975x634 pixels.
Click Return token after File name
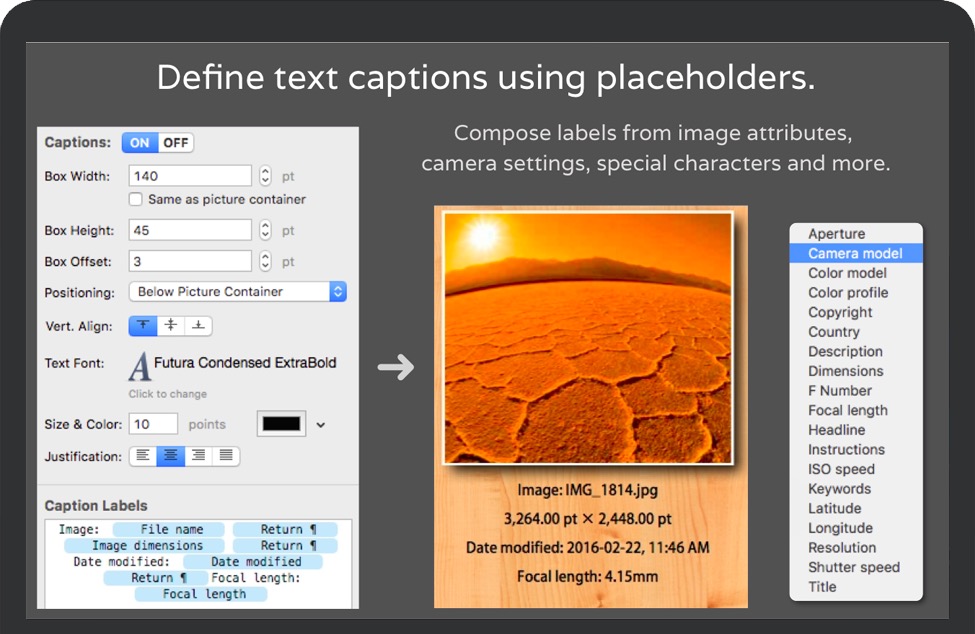(285, 530)
